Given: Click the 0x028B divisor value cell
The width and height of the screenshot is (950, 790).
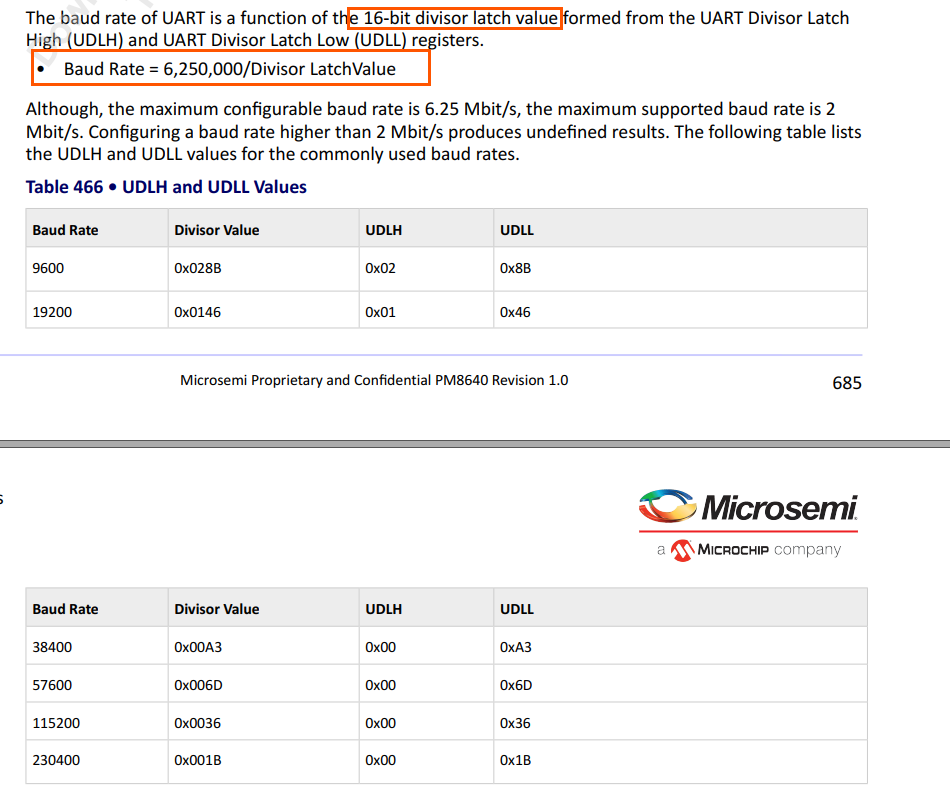Looking at the screenshot, I should (264, 268).
